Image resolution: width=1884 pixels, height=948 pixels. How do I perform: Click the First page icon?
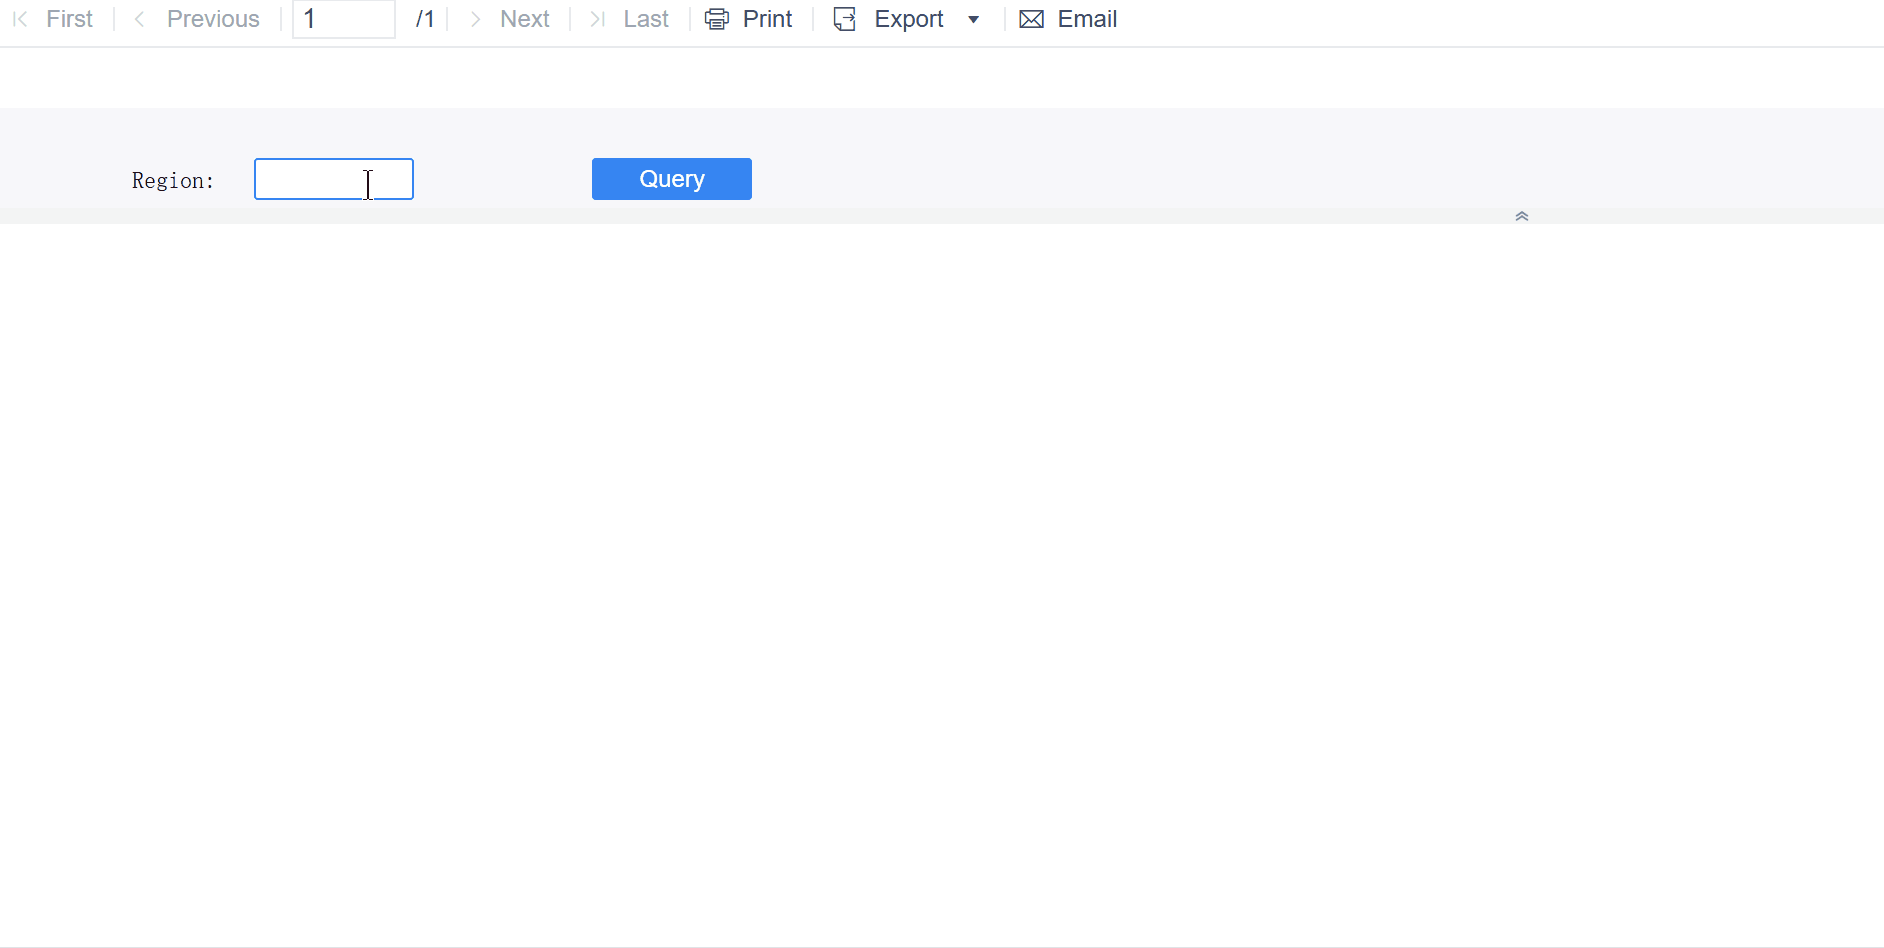click(x=18, y=18)
